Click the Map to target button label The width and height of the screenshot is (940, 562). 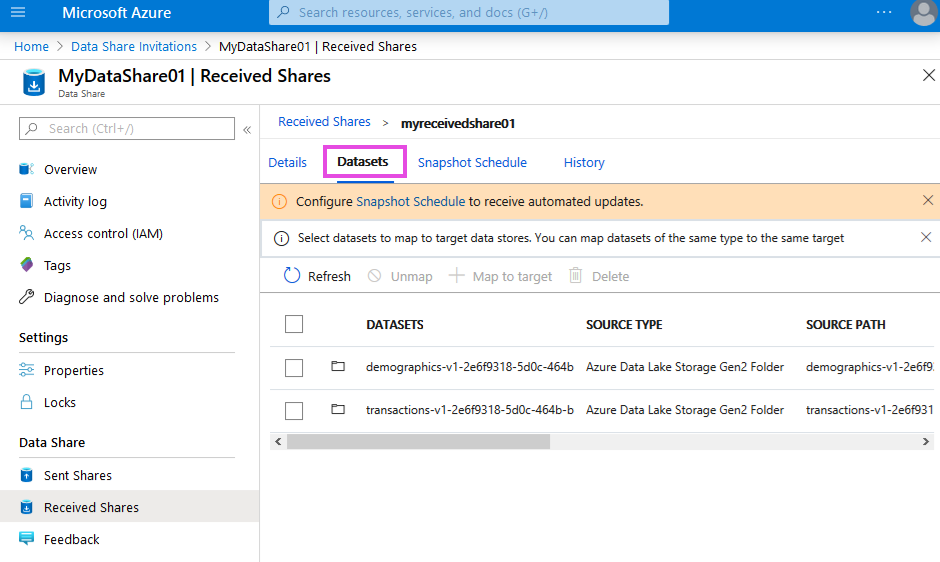[513, 276]
